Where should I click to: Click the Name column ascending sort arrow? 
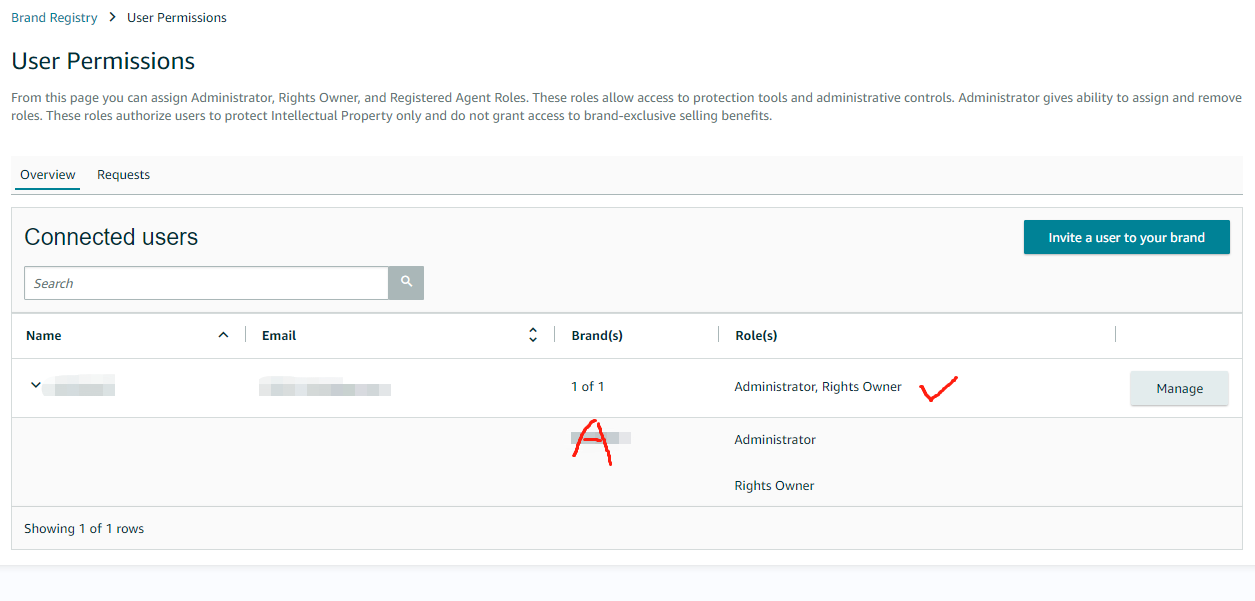click(223, 335)
